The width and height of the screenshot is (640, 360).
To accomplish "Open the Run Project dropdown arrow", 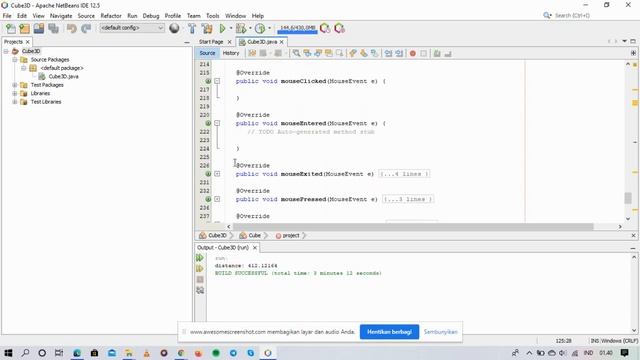I will click(231, 28).
